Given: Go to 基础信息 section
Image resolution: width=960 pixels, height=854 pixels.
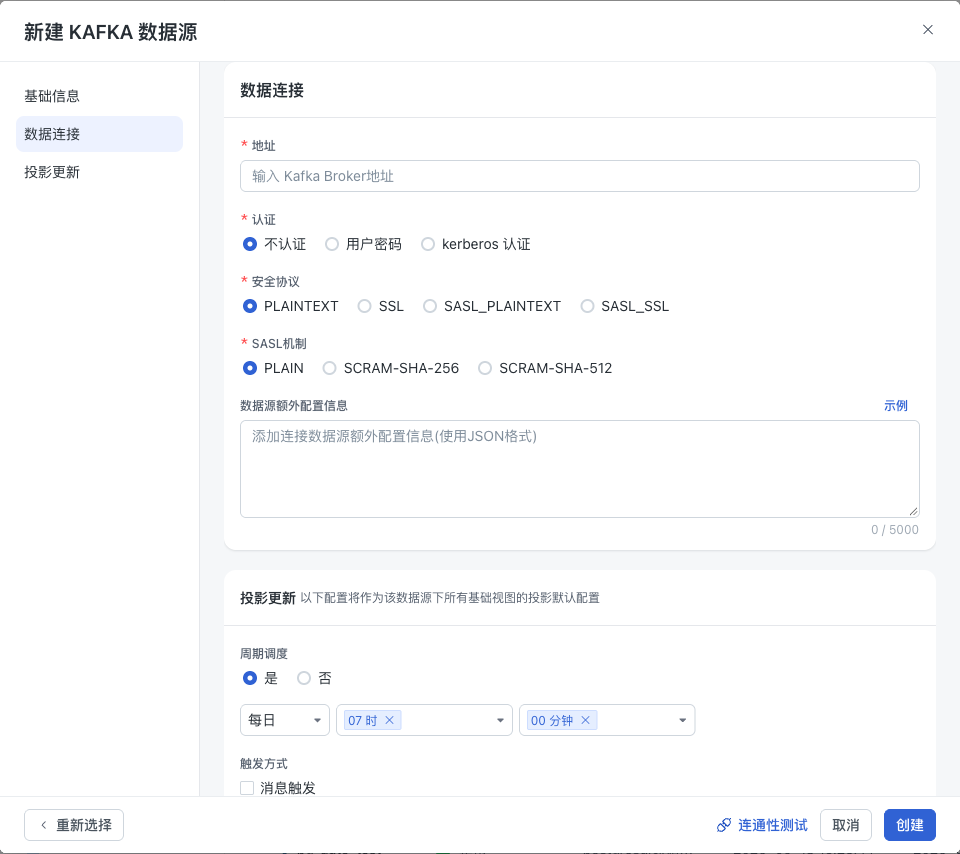Looking at the screenshot, I should pyautogui.click(x=99, y=96).
